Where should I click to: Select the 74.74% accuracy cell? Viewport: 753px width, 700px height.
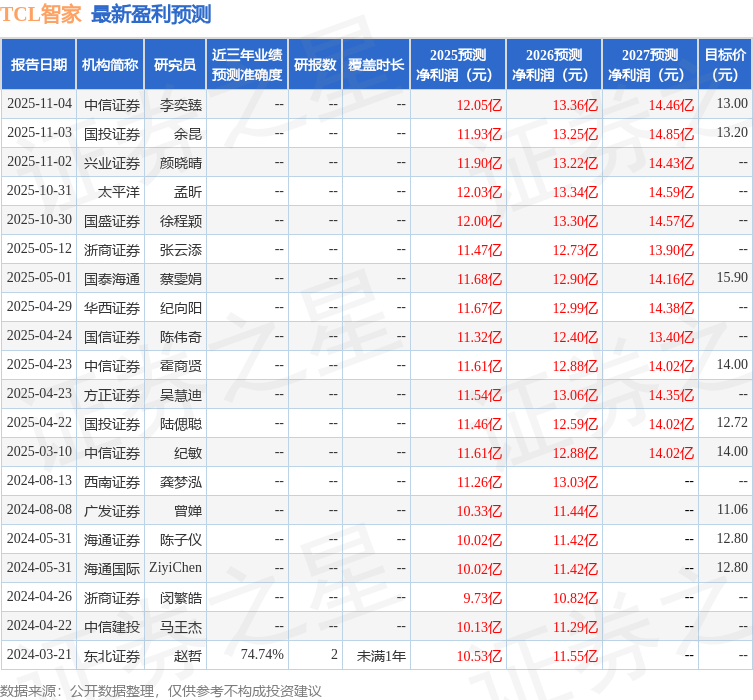click(262, 655)
